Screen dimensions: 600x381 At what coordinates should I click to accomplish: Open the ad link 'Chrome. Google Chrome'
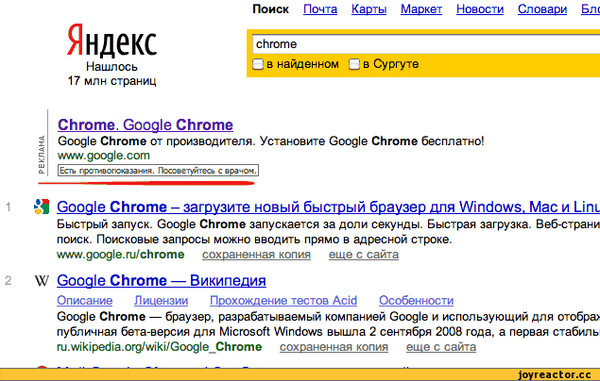tap(145, 125)
